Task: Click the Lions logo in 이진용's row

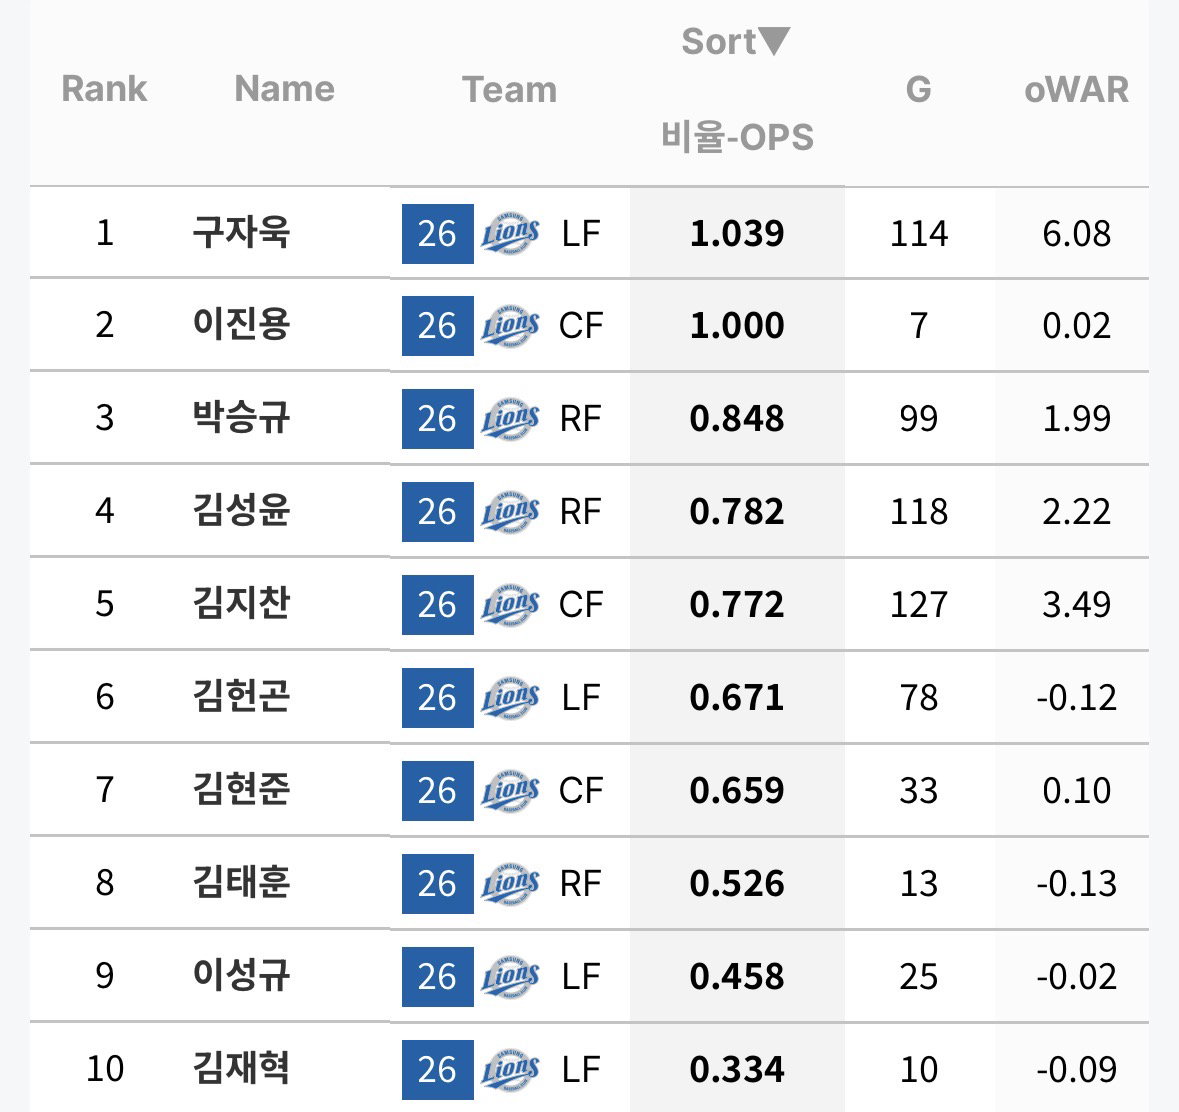Action: pos(510,326)
